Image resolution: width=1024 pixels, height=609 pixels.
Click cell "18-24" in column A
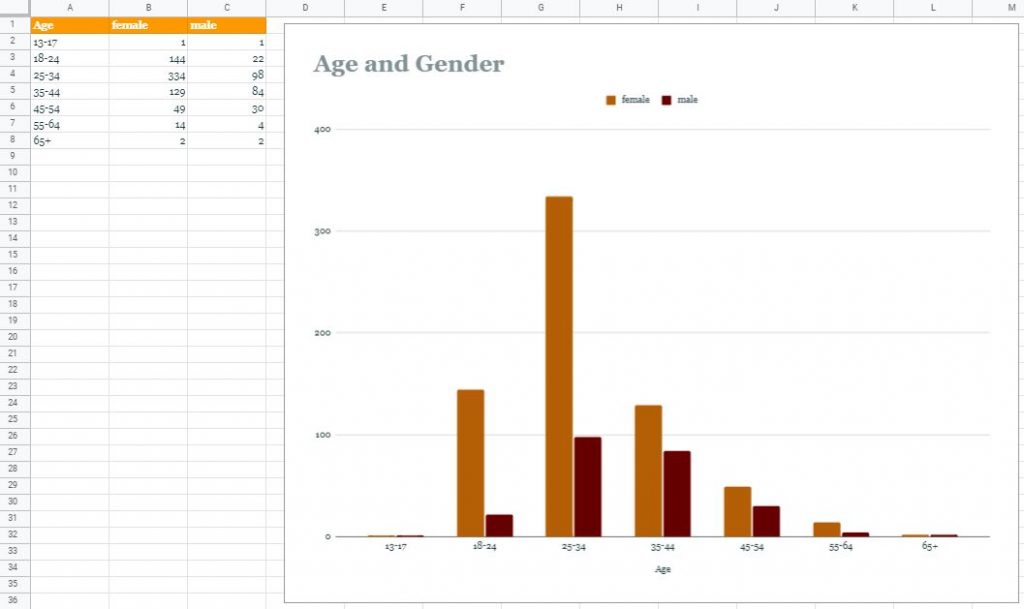point(70,58)
